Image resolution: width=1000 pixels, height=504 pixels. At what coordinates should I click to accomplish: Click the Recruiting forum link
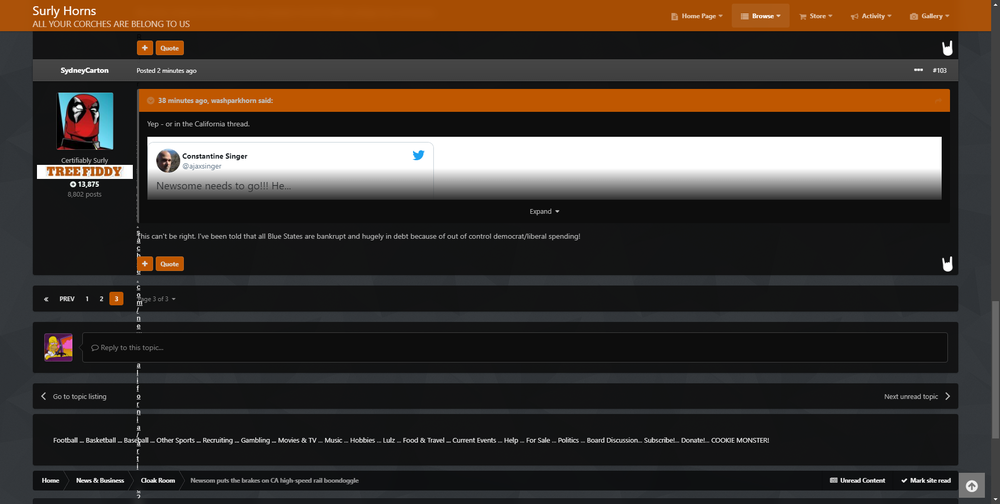tap(217, 440)
